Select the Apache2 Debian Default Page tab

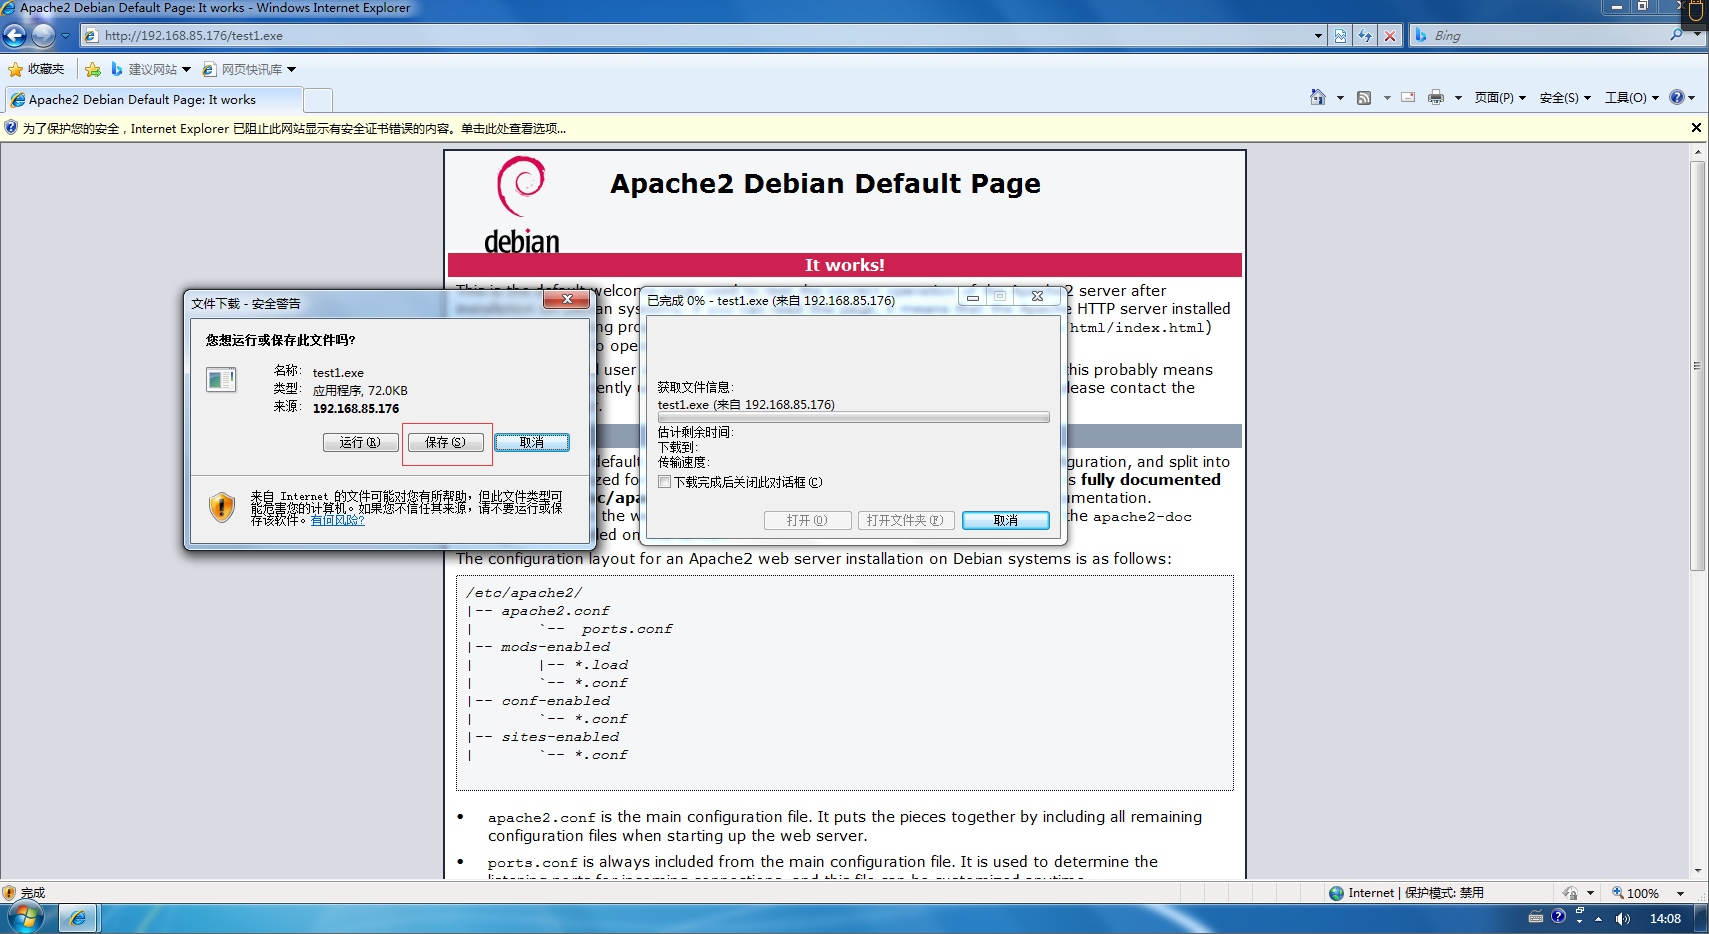(154, 100)
